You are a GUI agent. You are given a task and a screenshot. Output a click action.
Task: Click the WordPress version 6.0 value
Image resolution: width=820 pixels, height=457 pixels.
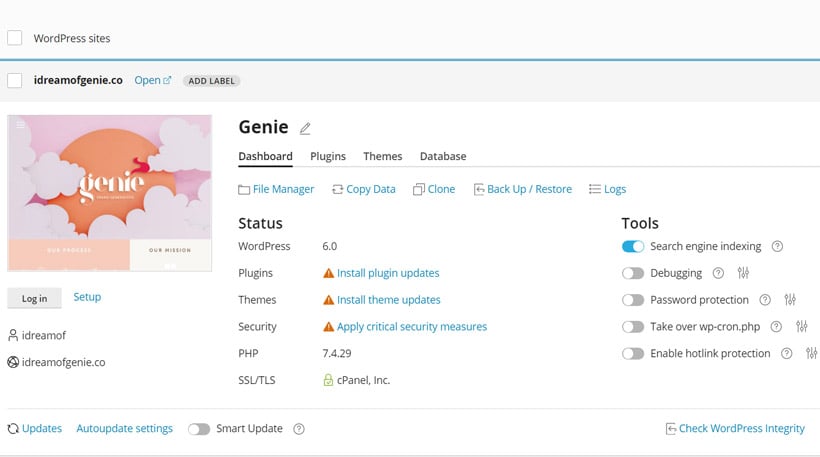[329, 246]
